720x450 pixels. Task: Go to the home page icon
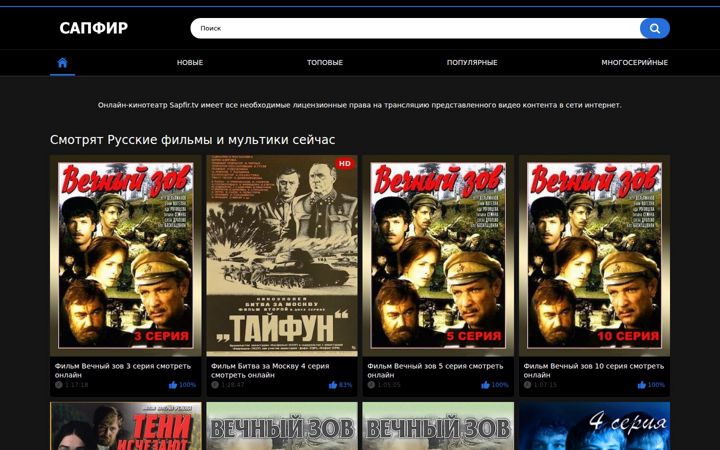click(62, 62)
